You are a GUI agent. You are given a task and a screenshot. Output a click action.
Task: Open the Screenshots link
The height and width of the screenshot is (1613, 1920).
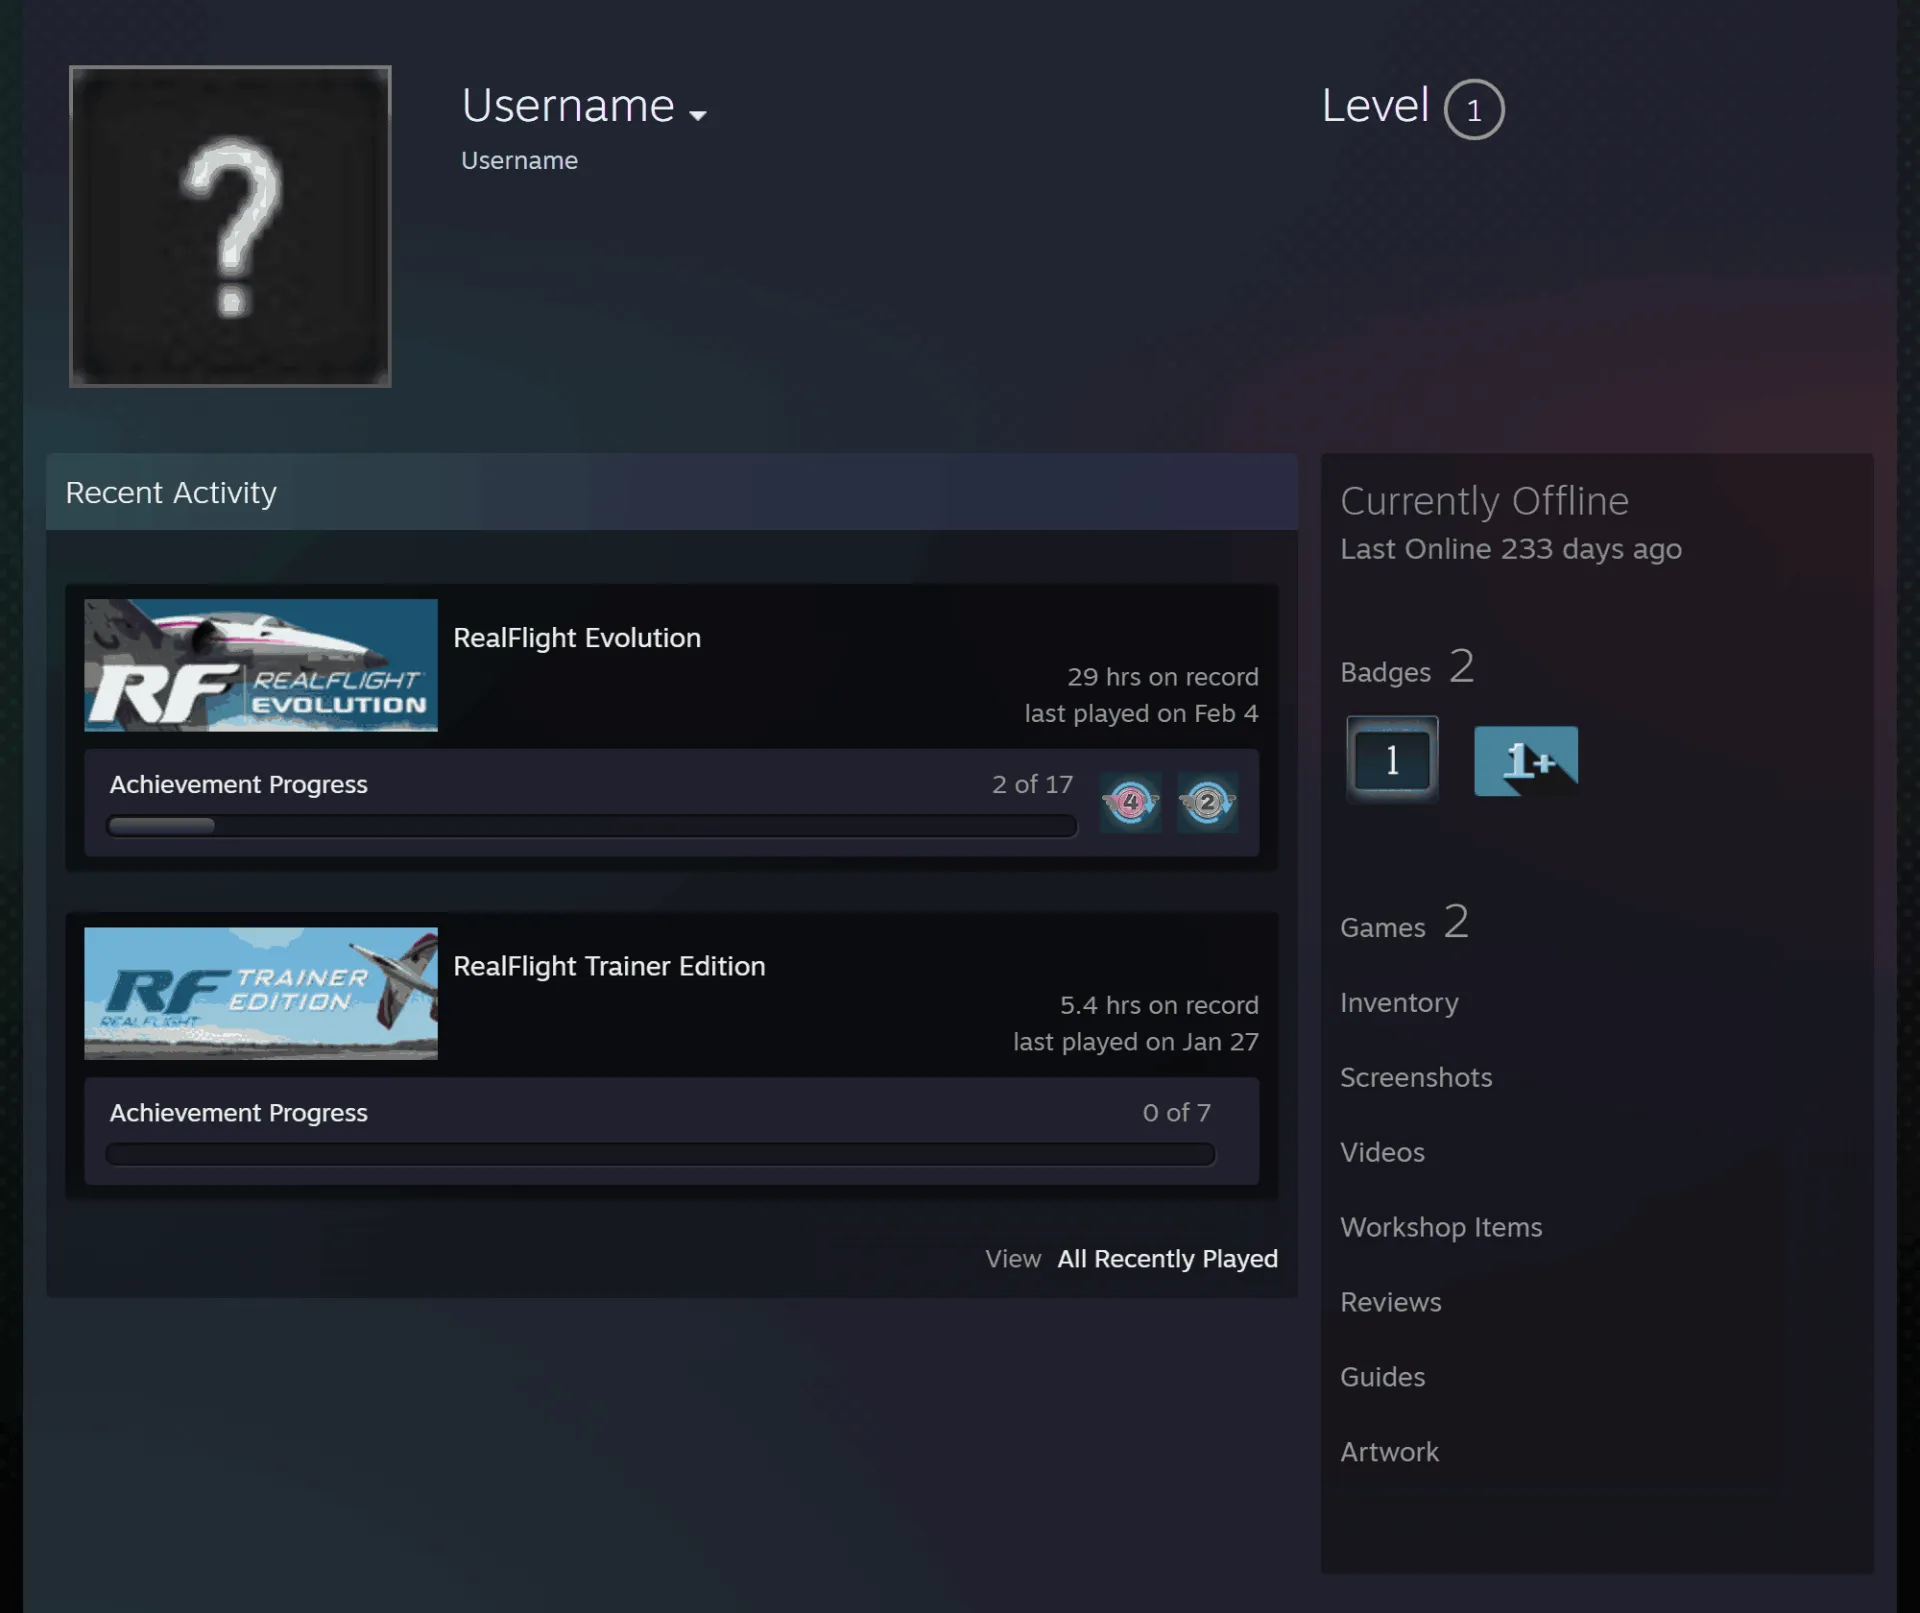tap(1416, 1077)
